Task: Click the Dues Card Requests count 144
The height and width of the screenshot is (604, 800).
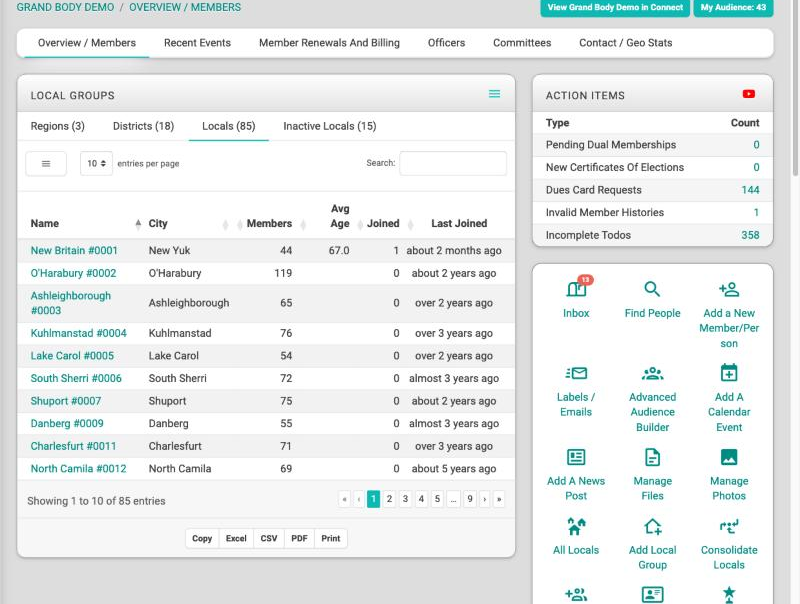Action: pos(750,190)
